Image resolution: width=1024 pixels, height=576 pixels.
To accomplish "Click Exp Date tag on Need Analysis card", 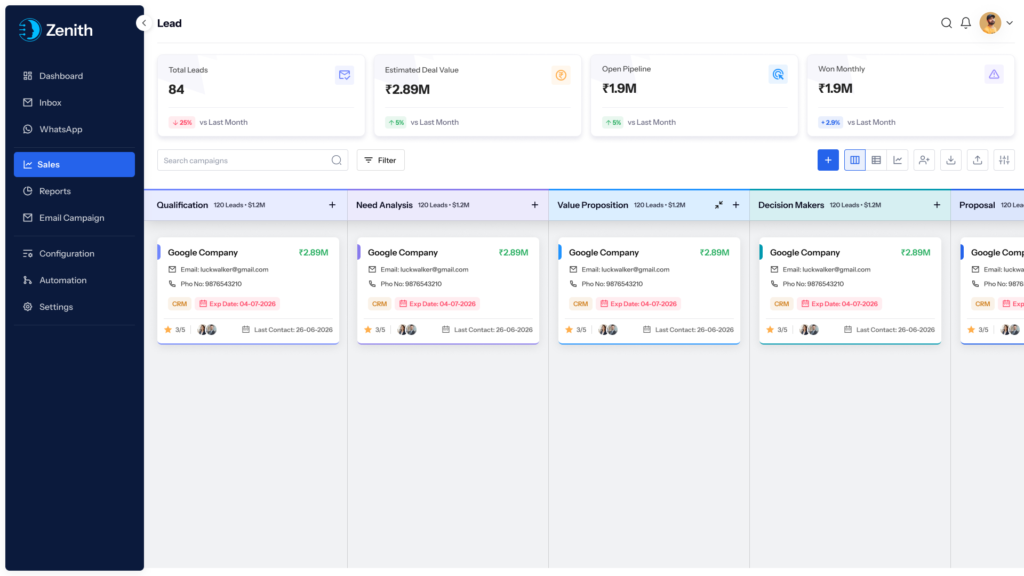I will [438, 304].
